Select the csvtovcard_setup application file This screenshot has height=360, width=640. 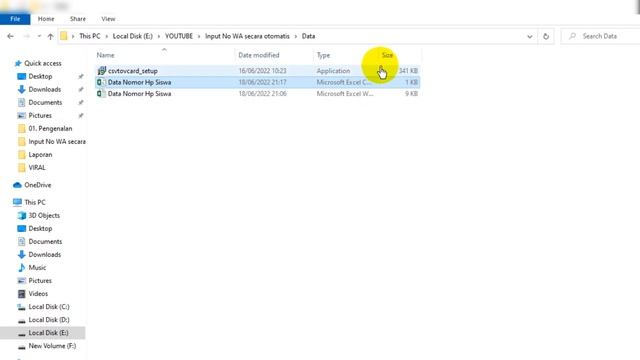pos(258,71)
